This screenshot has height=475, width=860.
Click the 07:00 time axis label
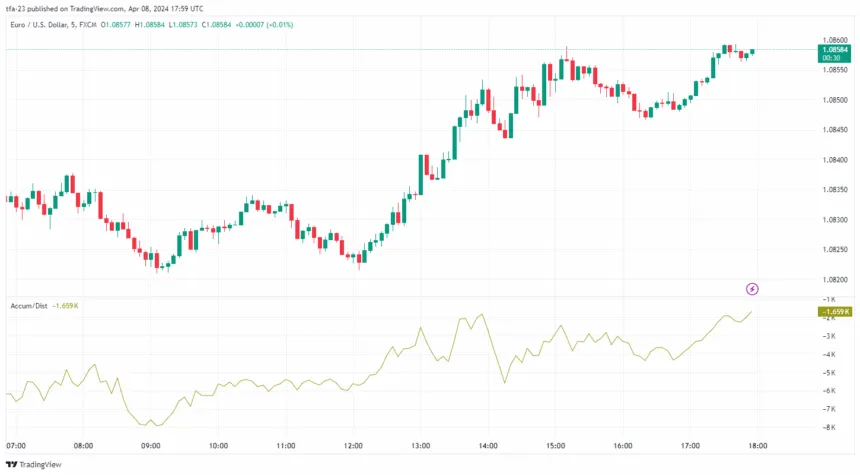click(x=16, y=446)
